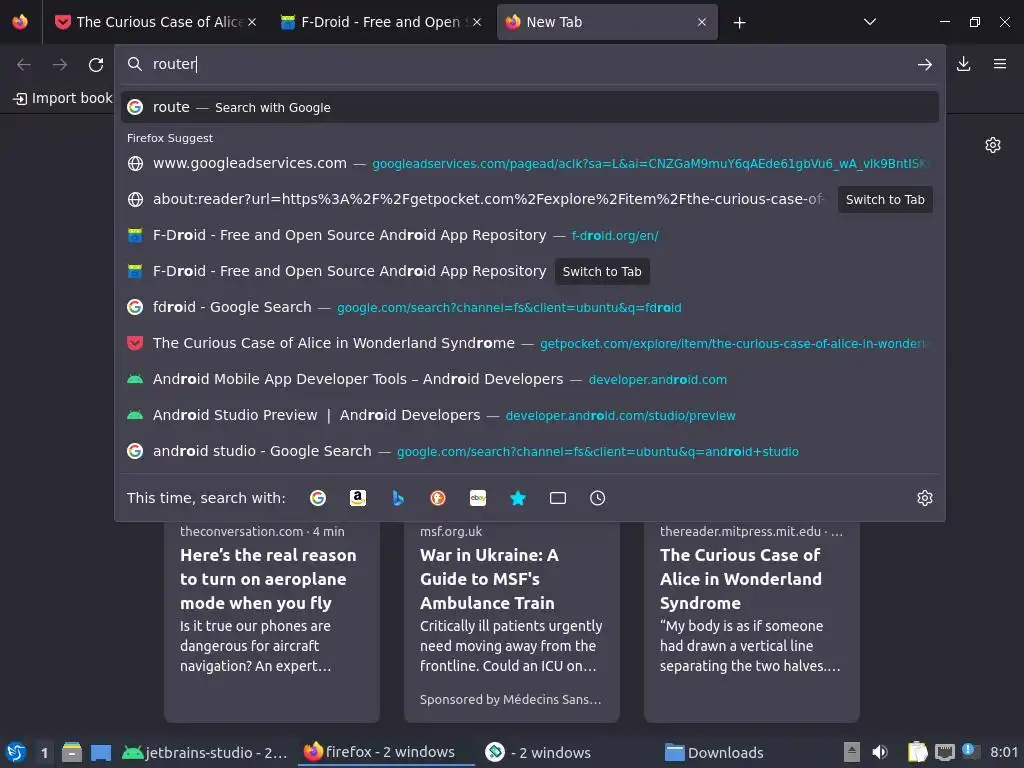Viewport: 1024px width, 768px height.
Task: Select 'fdroid - Google Search' suggestion
Action: [x=530, y=307]
